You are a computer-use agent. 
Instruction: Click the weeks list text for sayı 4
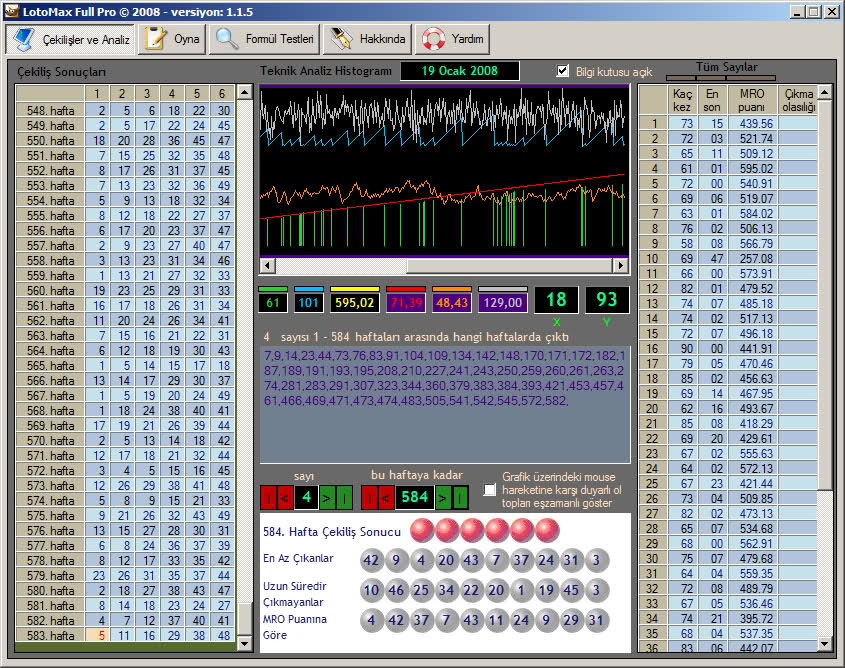click(445, 378)
